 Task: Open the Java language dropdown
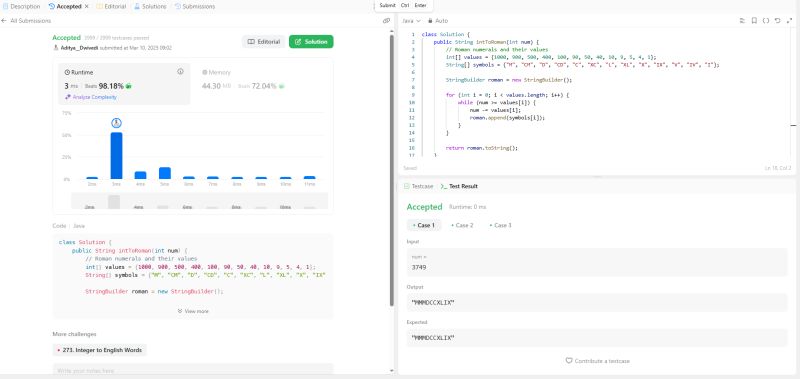tap(411, 21)
